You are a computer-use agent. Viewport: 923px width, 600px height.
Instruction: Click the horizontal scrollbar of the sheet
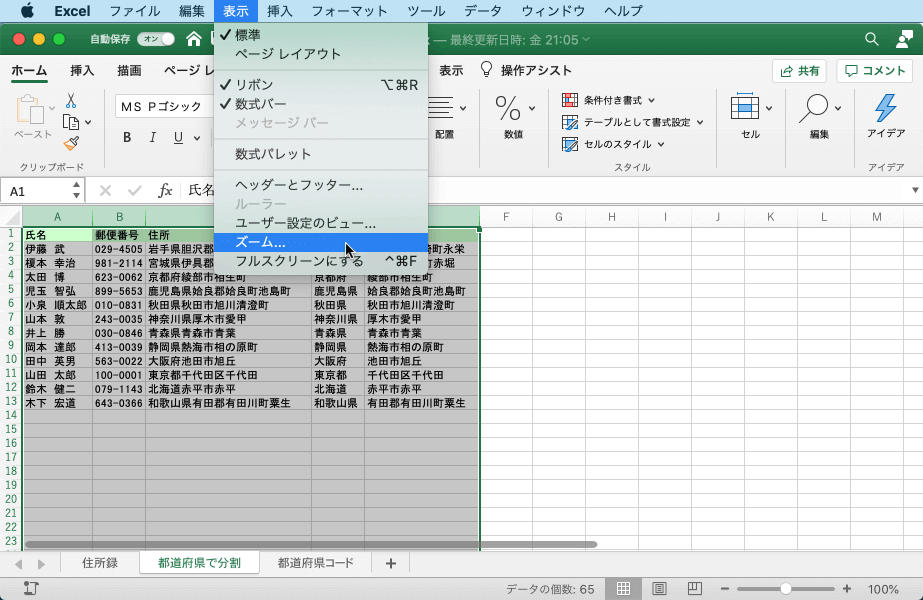[x=311, y=545]
